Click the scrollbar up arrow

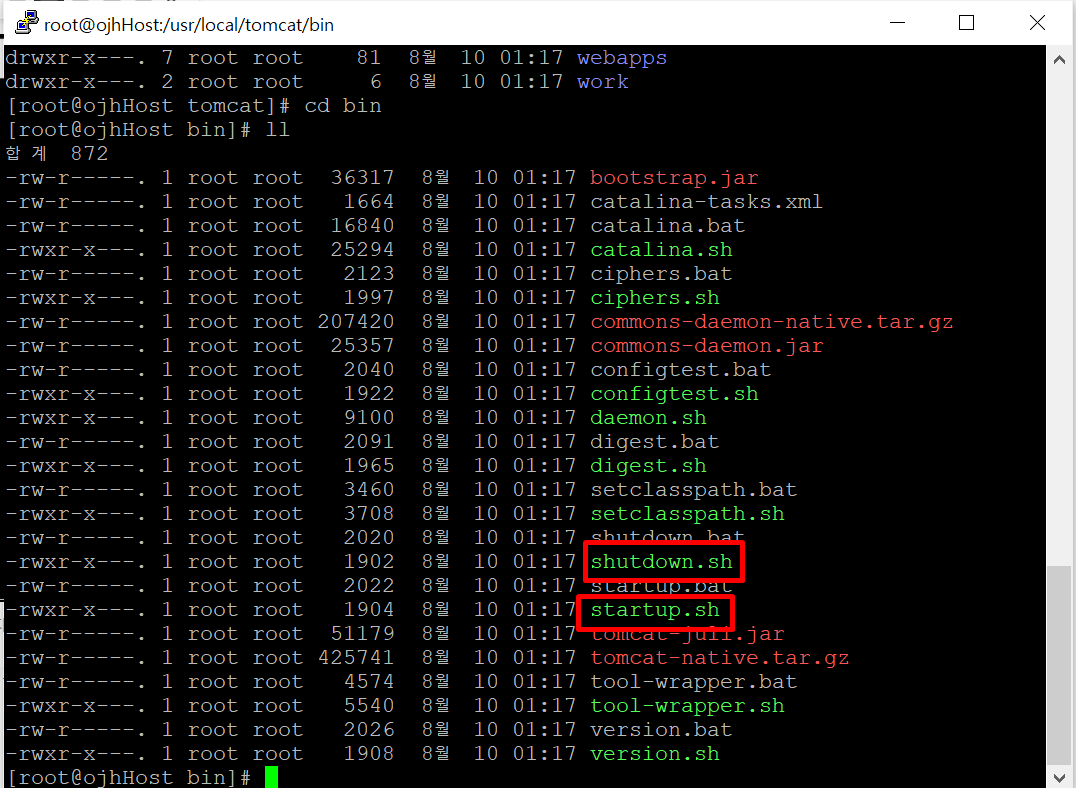tap(1059, 60)
